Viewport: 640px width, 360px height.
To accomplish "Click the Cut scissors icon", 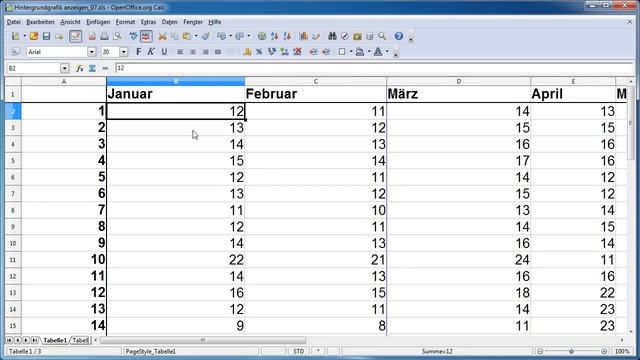I will 162,36.
